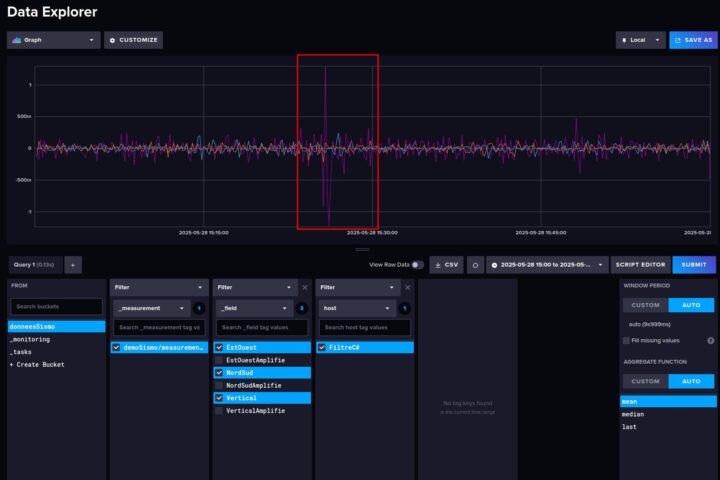Screen dimensions: 720x480
Task: Check the EstOuestAmplifie field
Action: click(219, 360)
